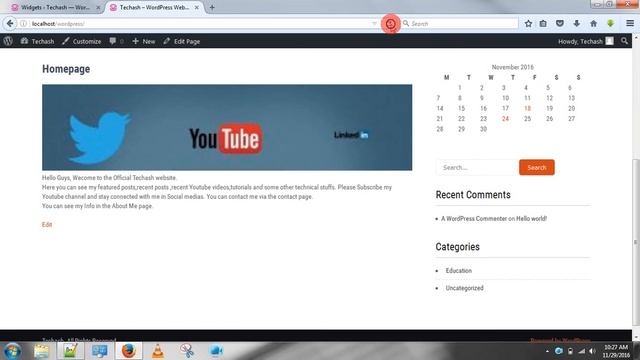The width and height of the screenshot is (640, 360).
Task: Click the volume speaker in system tray
Action: (x=592, y=351)
